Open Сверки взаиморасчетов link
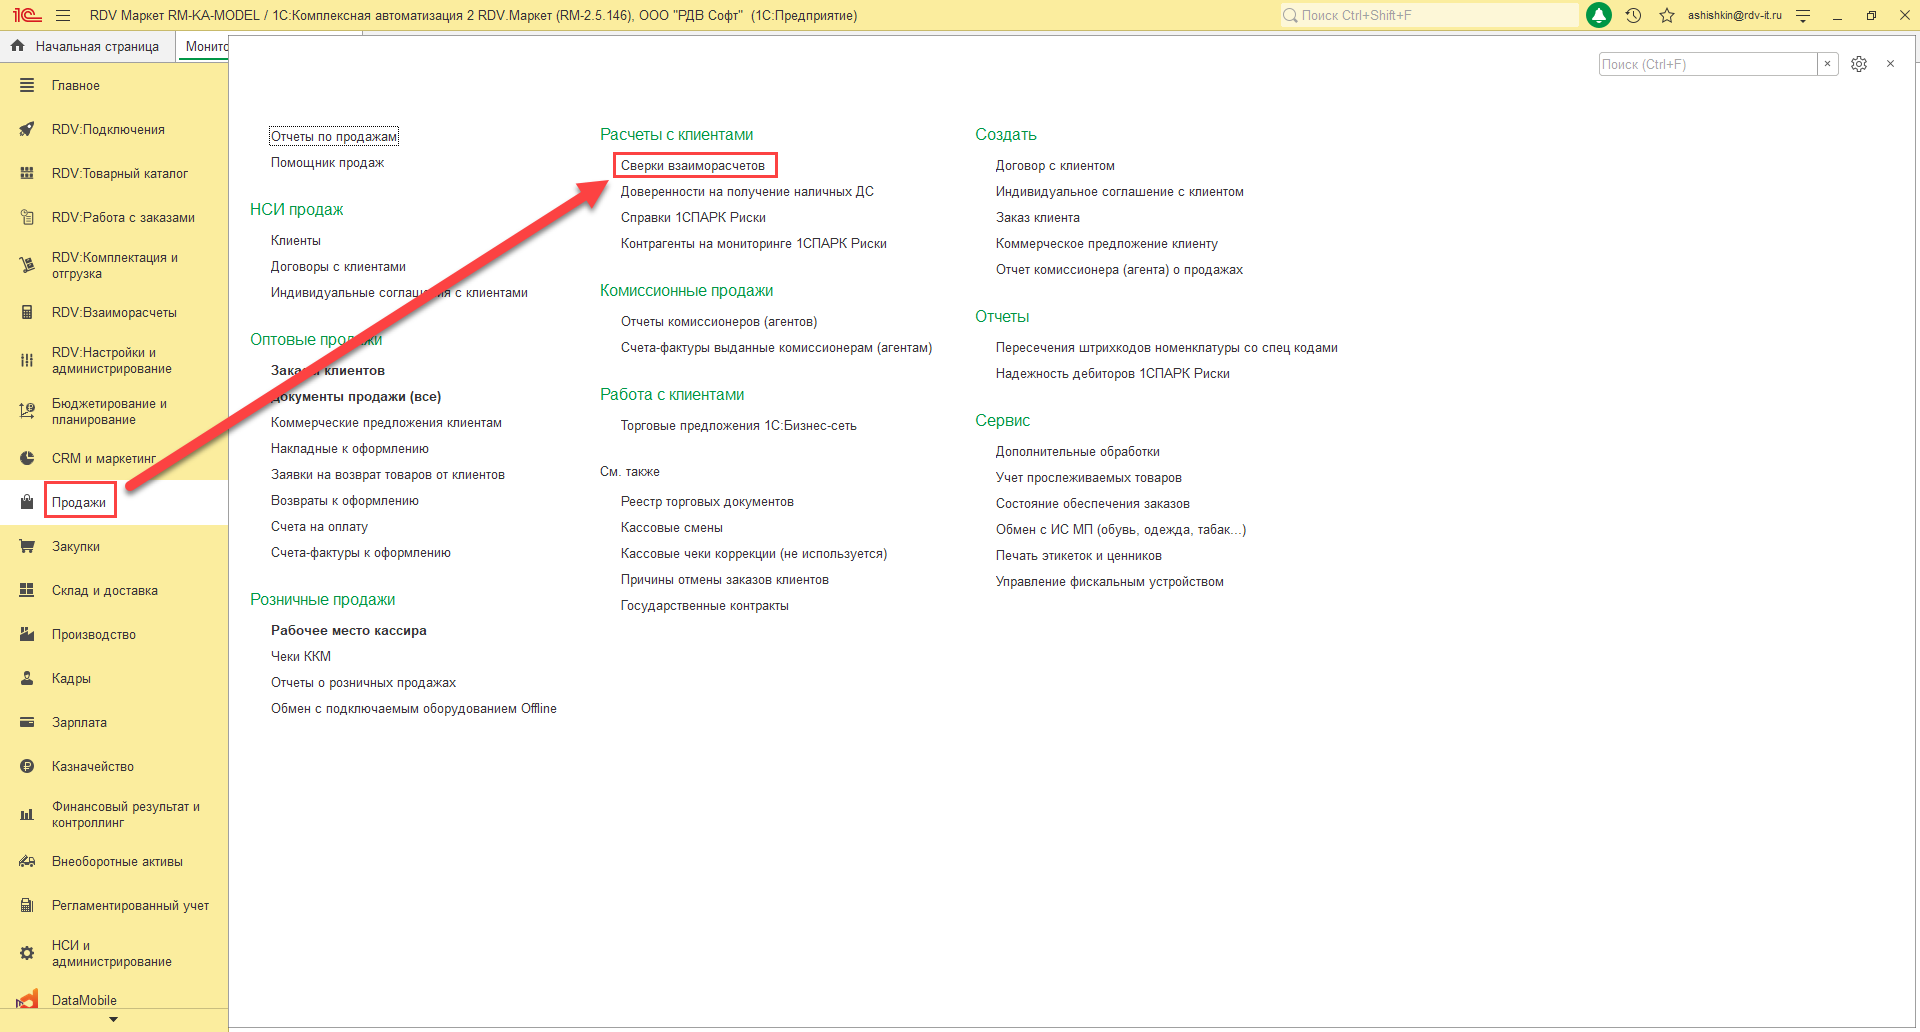Screen dimensions: 1920x1032 (x=693, y=166)
